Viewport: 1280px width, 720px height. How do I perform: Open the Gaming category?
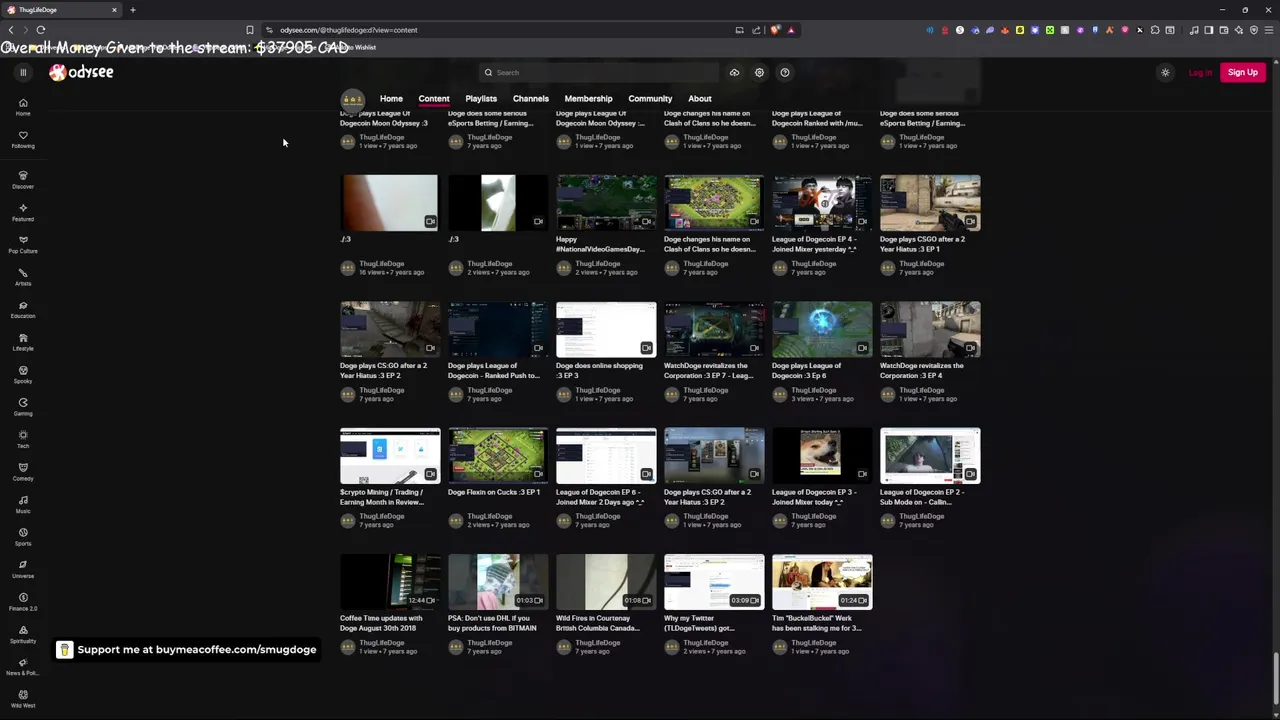click(23, 407)
